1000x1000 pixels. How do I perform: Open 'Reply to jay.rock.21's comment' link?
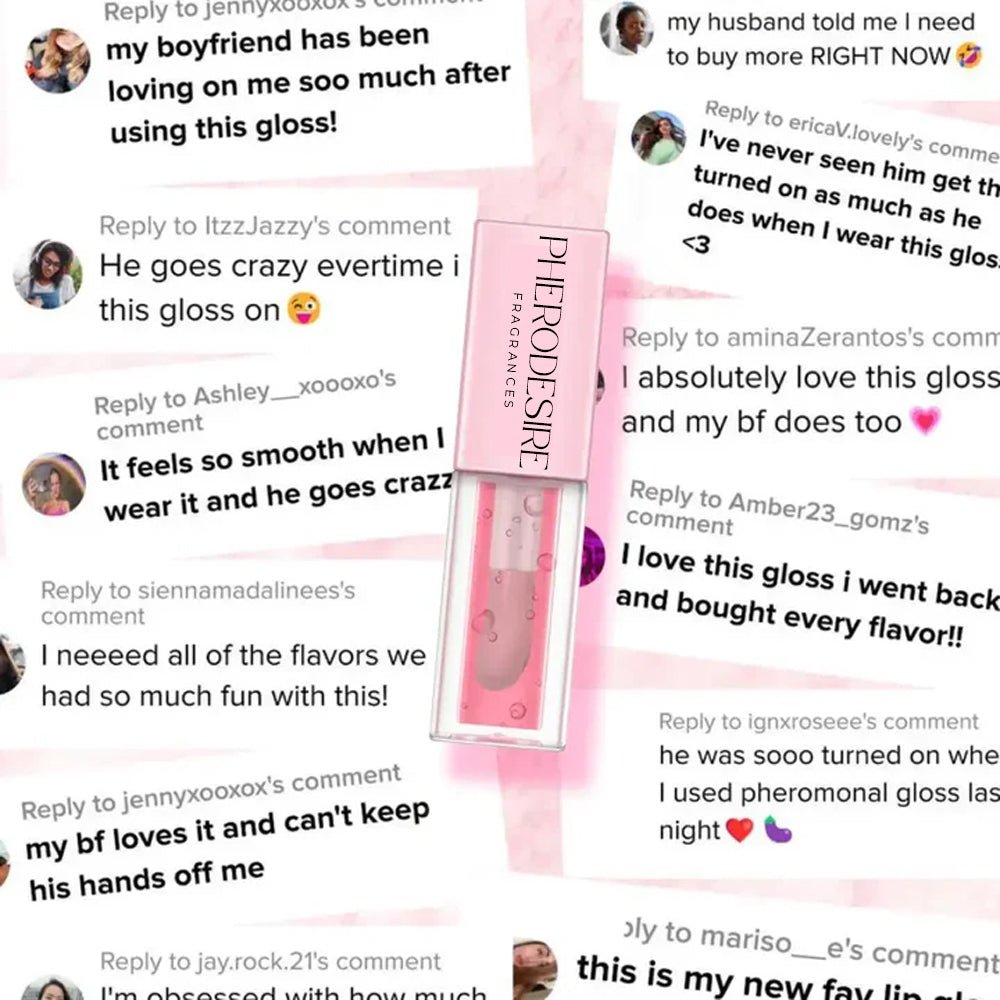[270, 961]
